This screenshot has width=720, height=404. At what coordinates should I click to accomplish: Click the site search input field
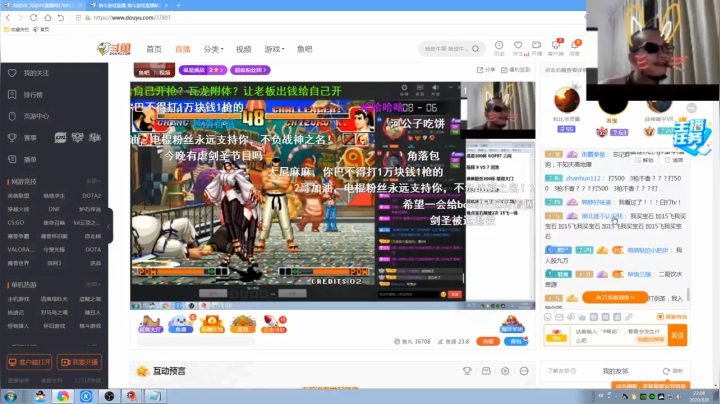click(x=446, y=49)
